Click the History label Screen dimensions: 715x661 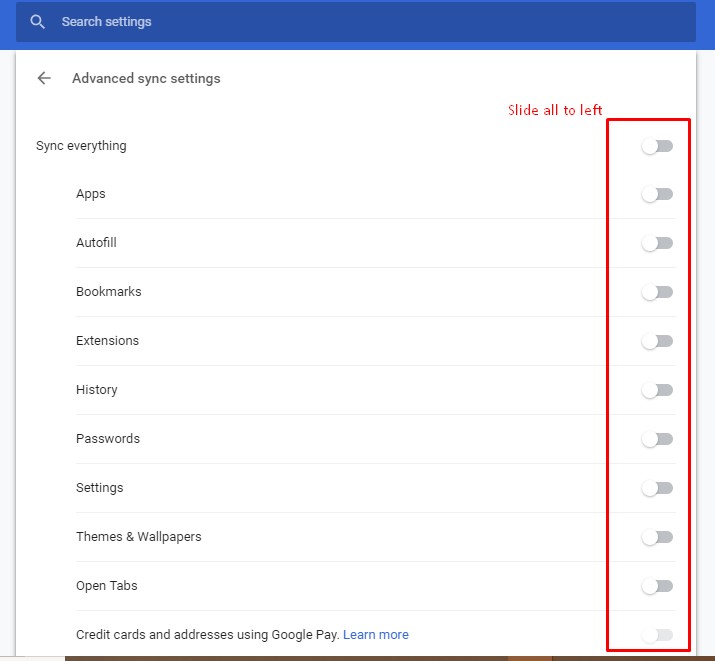(x=97, y=390)
